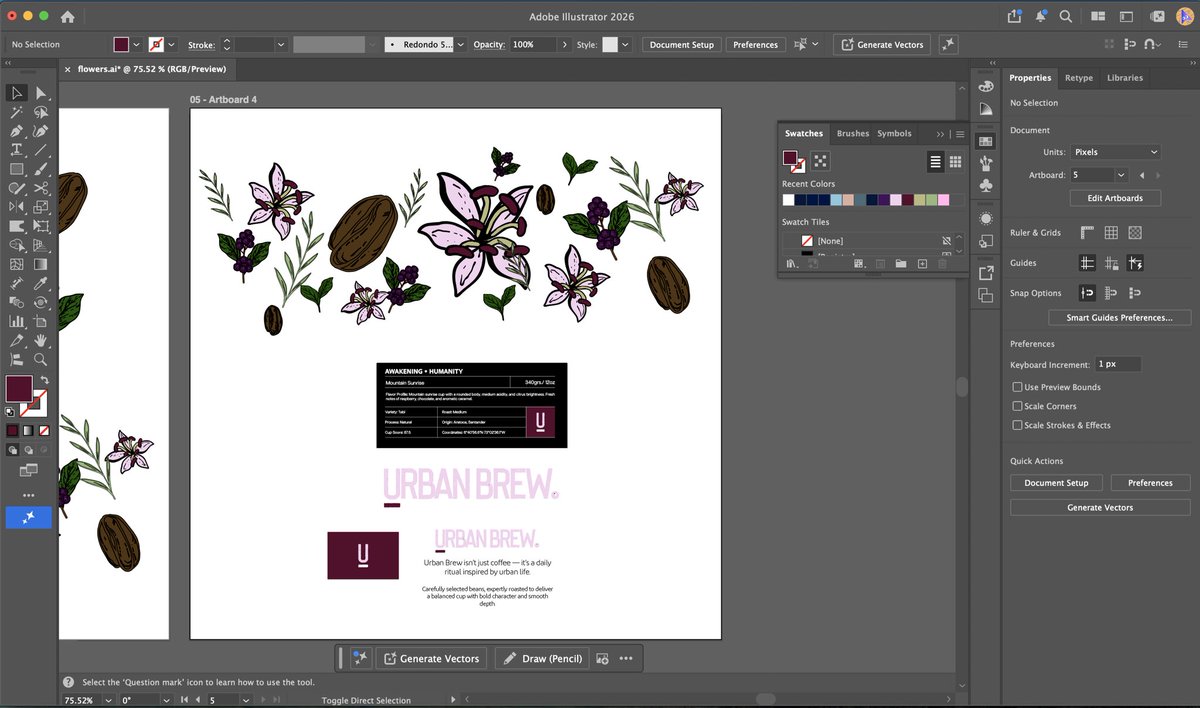Select the Eyedropper tool

tap(41, 282)
